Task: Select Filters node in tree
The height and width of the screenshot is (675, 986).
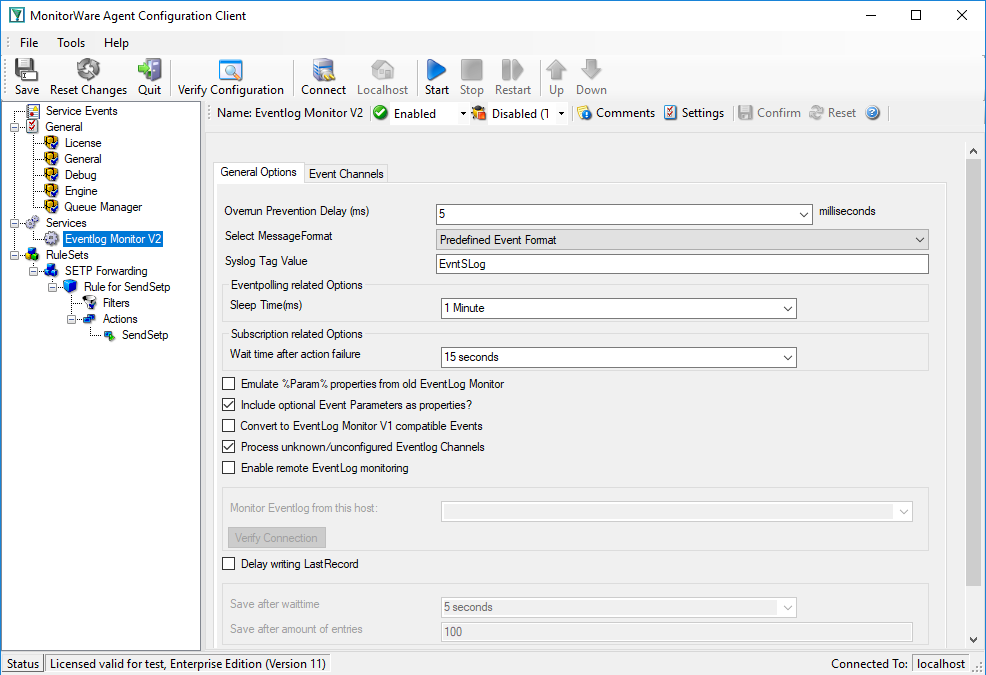Action: pyautogui.click(x=116, y=303)
